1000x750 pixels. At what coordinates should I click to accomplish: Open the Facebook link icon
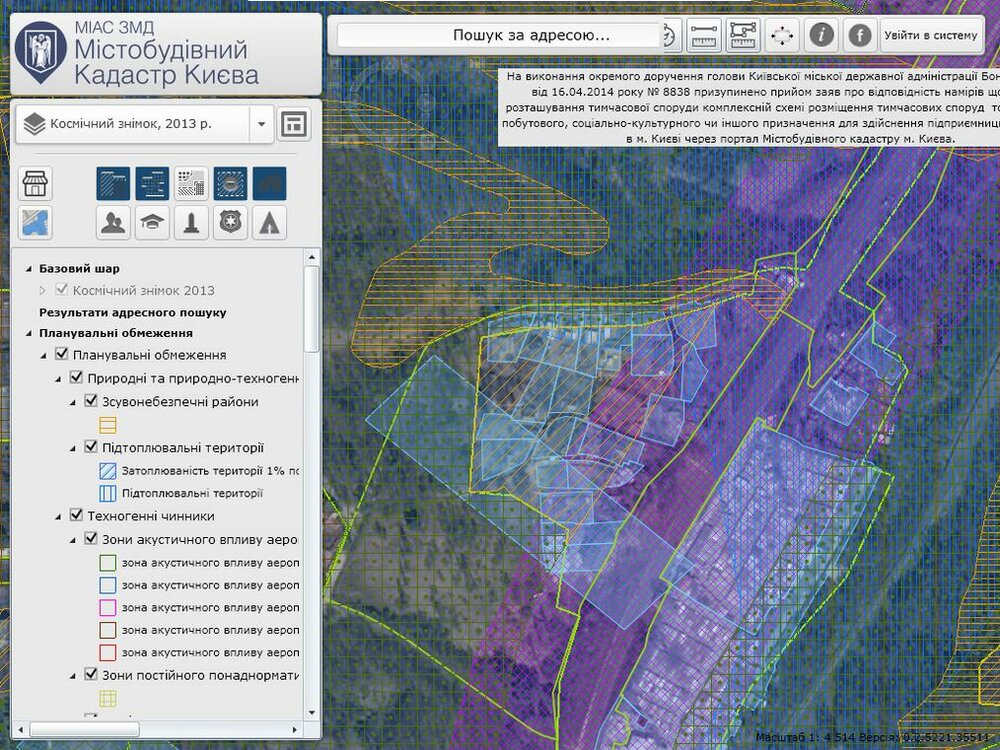click(859, 35)
